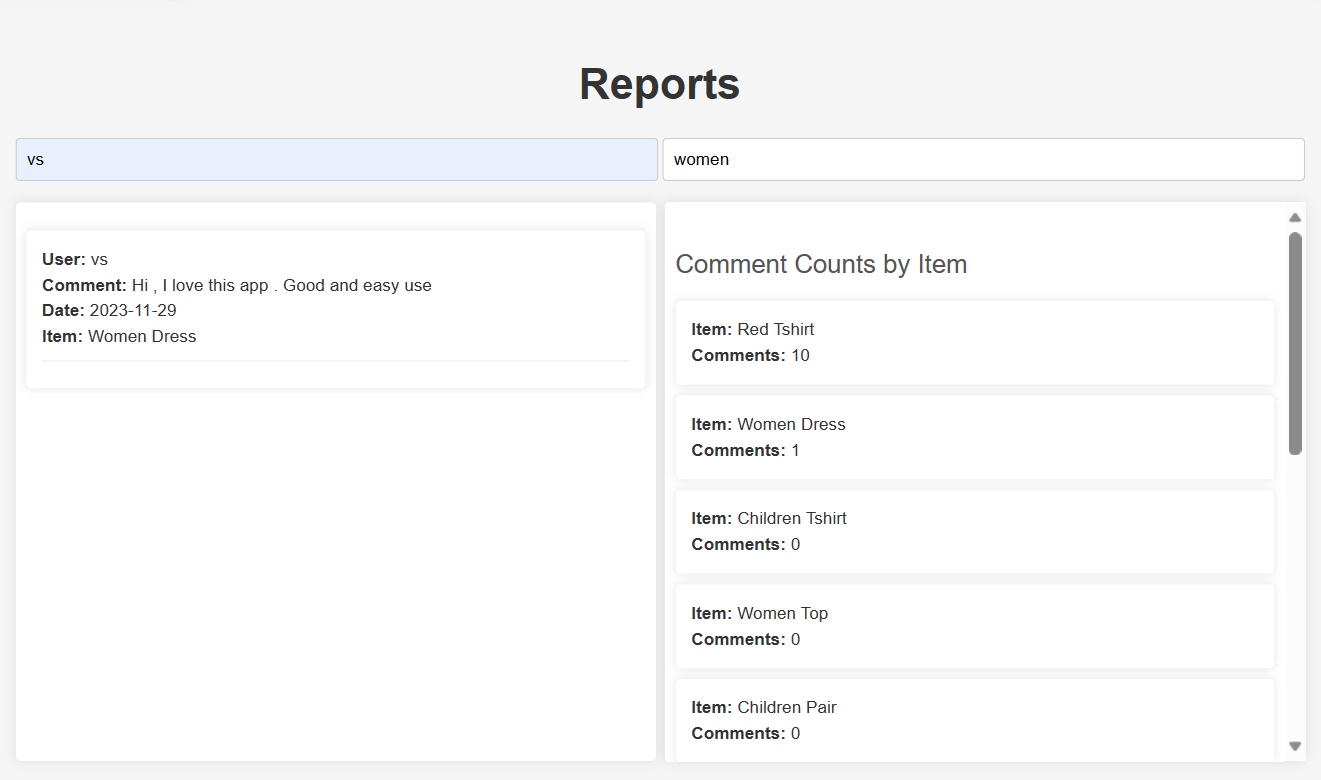Screen dimensions: 1321x780
Task: Click the 'Women Dress' item label in the comment
Action: coord(142,336)
